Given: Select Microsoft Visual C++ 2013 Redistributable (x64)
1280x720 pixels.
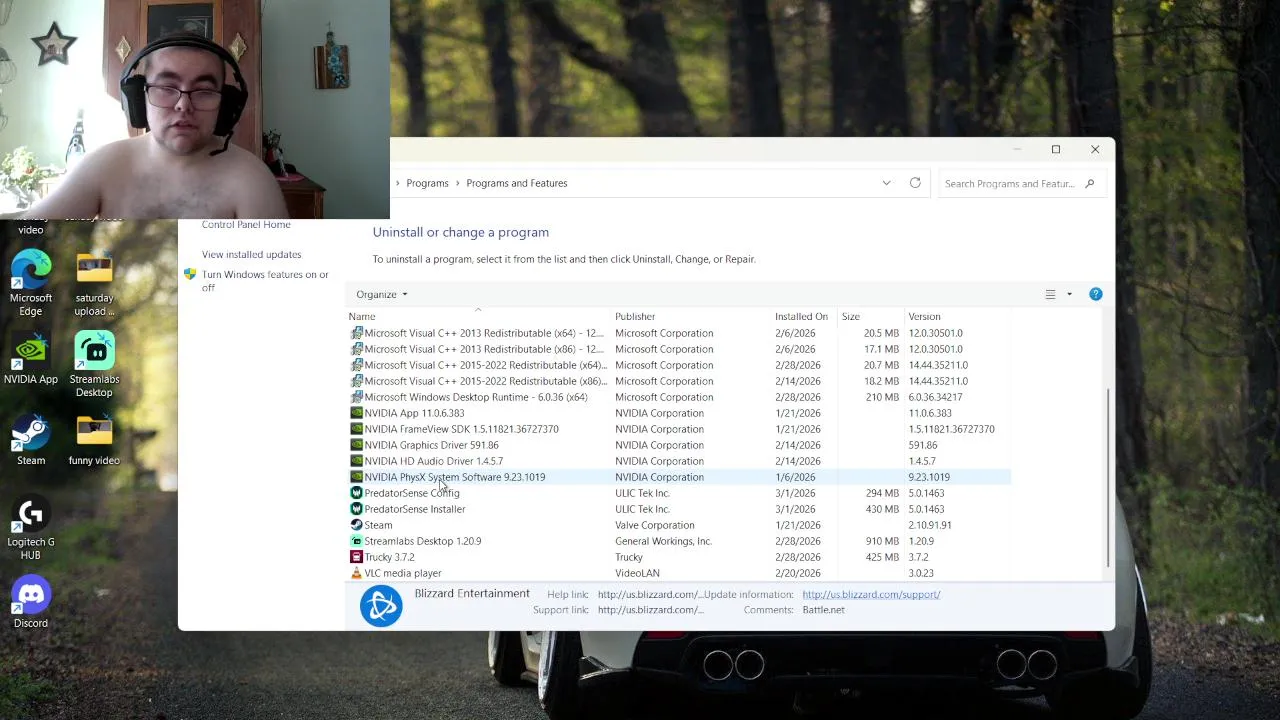Looking at the screenshot, I should click(x=678, y=333).
